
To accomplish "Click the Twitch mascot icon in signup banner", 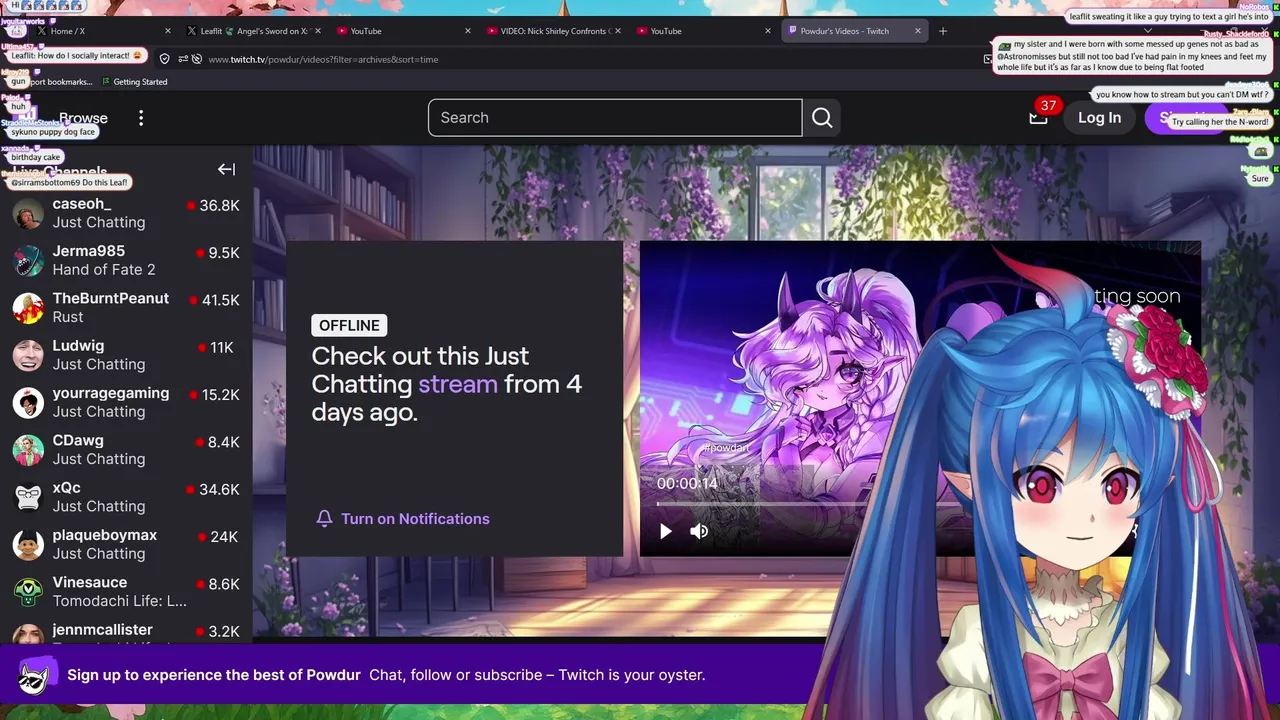I will coord(34,676).
